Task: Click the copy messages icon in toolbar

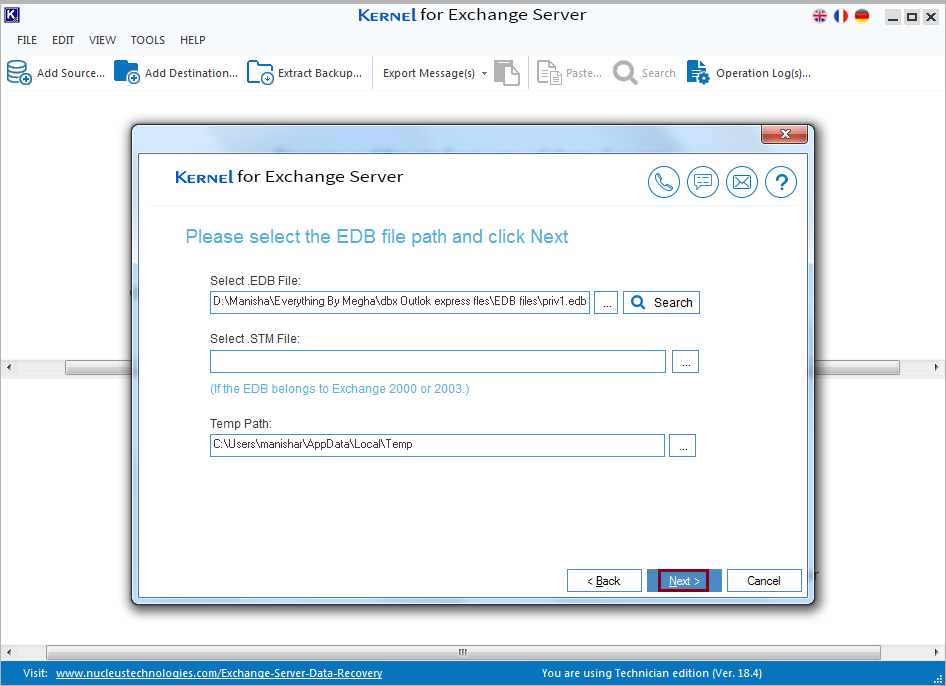Action: click(x=507, y=73)
